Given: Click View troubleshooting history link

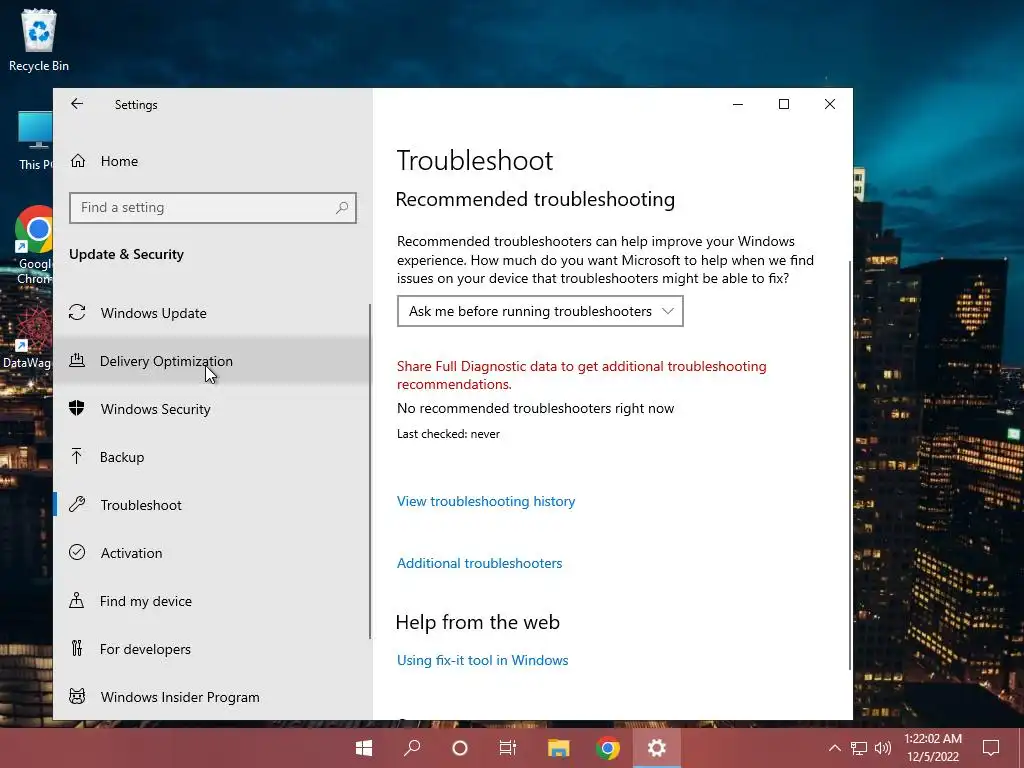Looking at the screenshot, I should point(486,501).
